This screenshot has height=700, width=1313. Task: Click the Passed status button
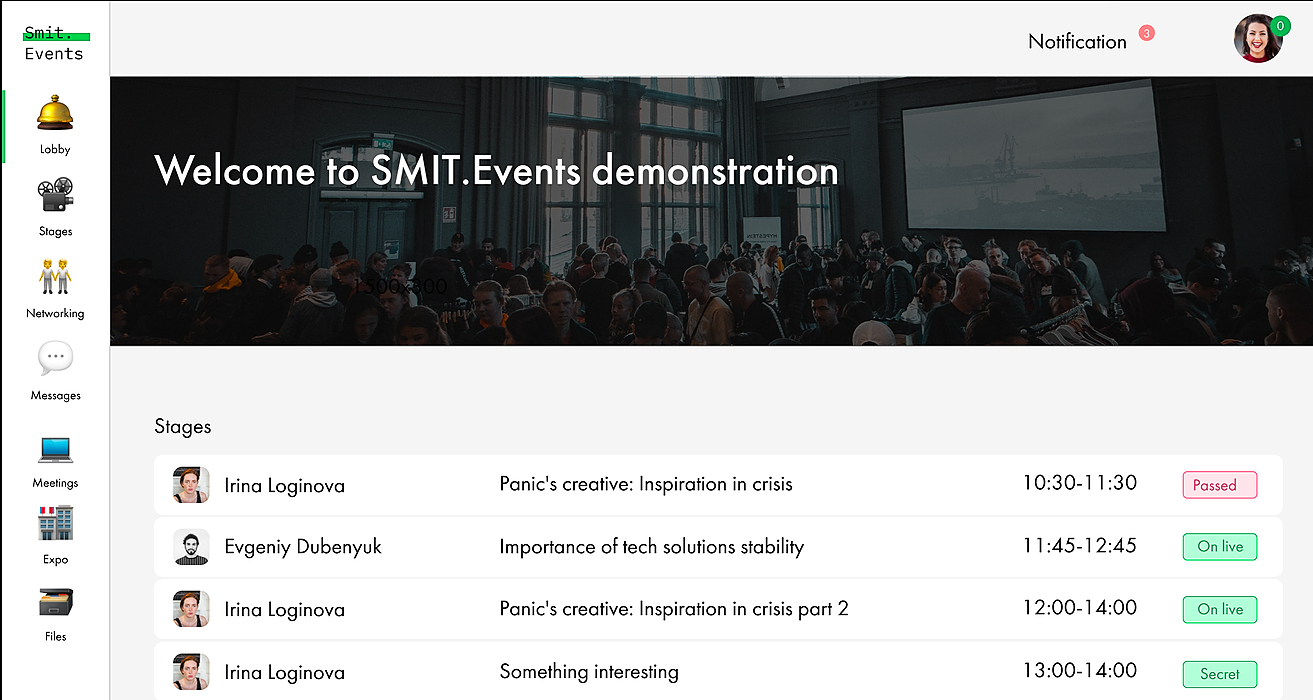coord(1220,485)
